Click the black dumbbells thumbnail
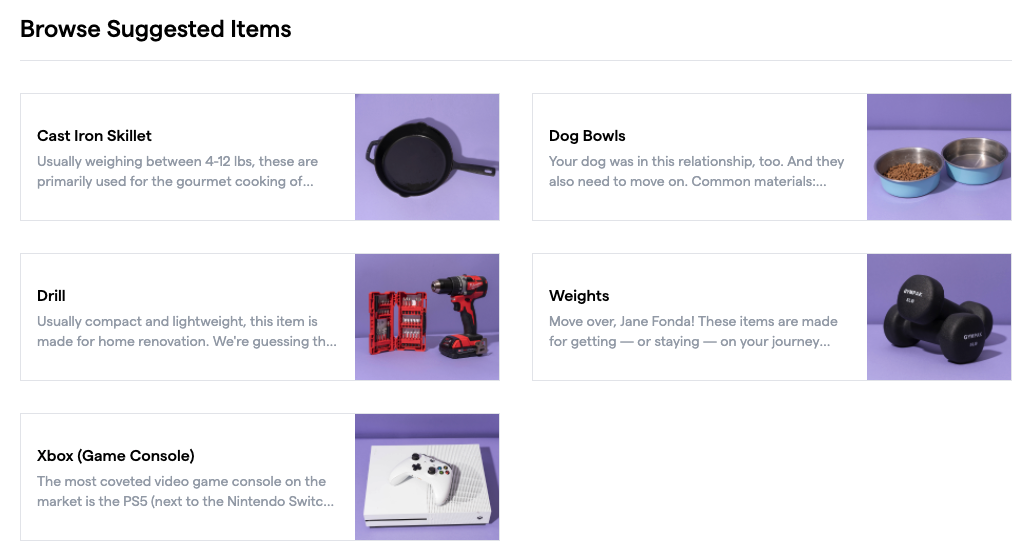Screen dimensions: 1032x555 (939, 317)
